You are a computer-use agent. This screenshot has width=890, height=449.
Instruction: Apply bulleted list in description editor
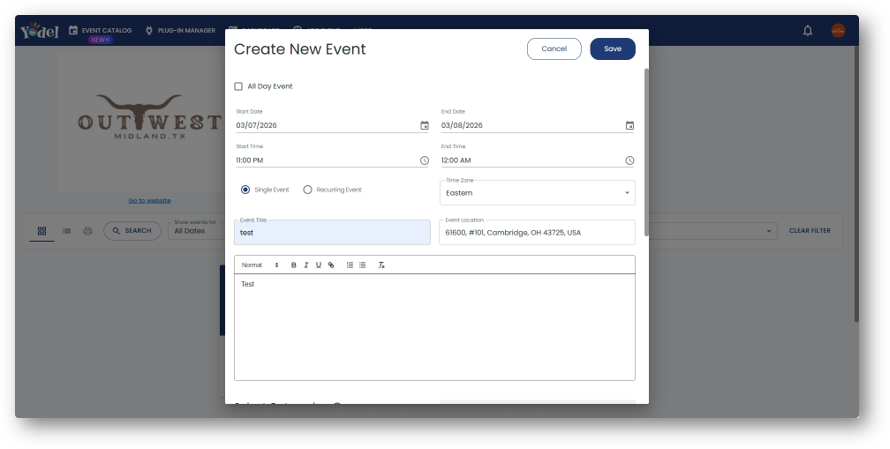point(362,265)
